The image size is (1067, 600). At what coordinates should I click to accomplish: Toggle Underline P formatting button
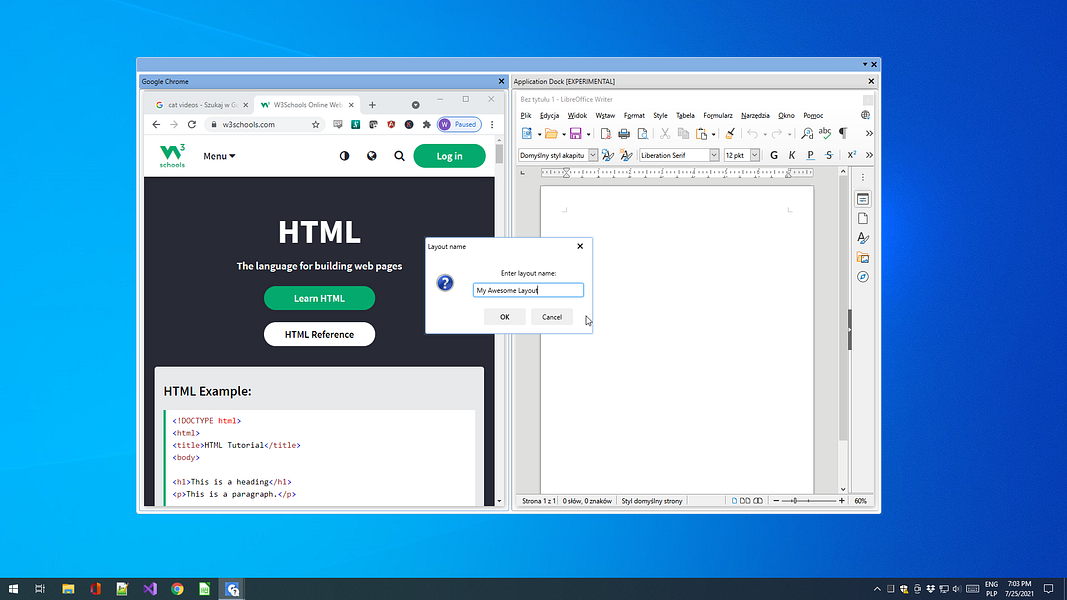pyautogui.click(x=810, y=155)
